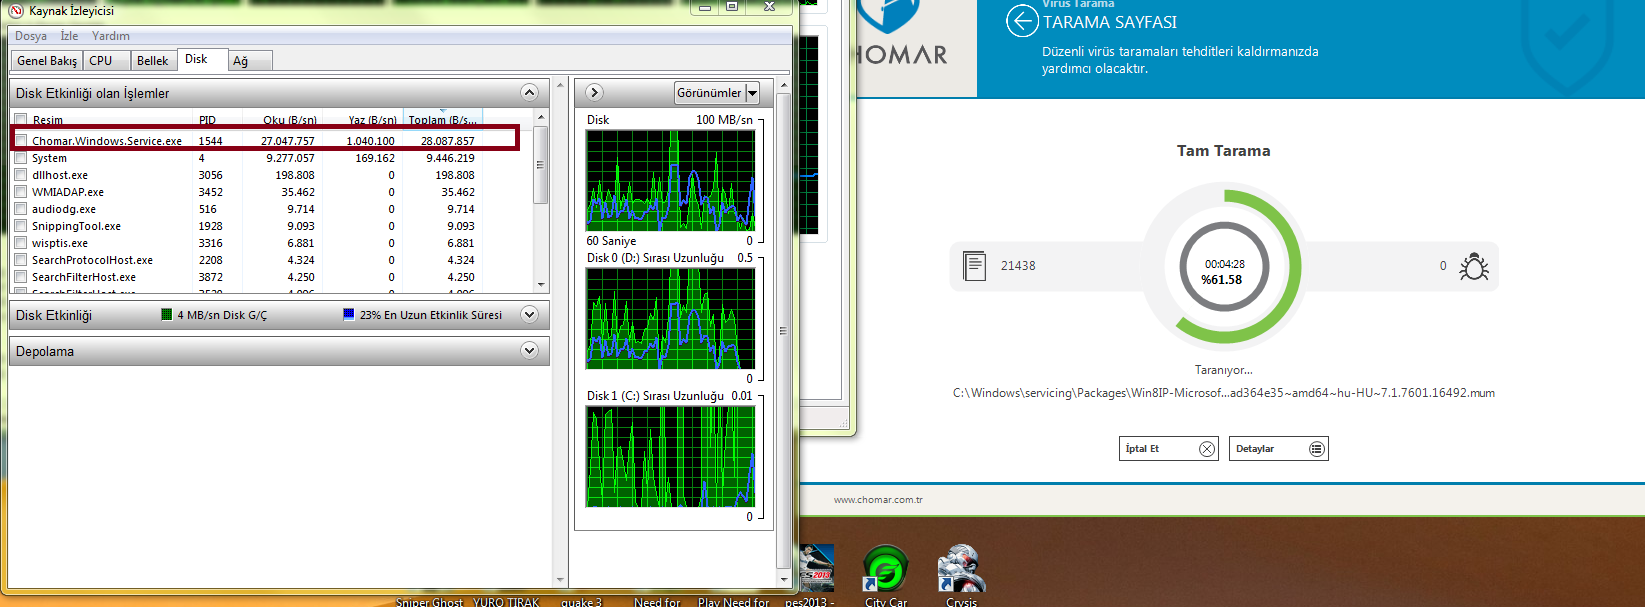
Task: Cancel scan with İptal Et
Action: click(x=1169, y=449)
